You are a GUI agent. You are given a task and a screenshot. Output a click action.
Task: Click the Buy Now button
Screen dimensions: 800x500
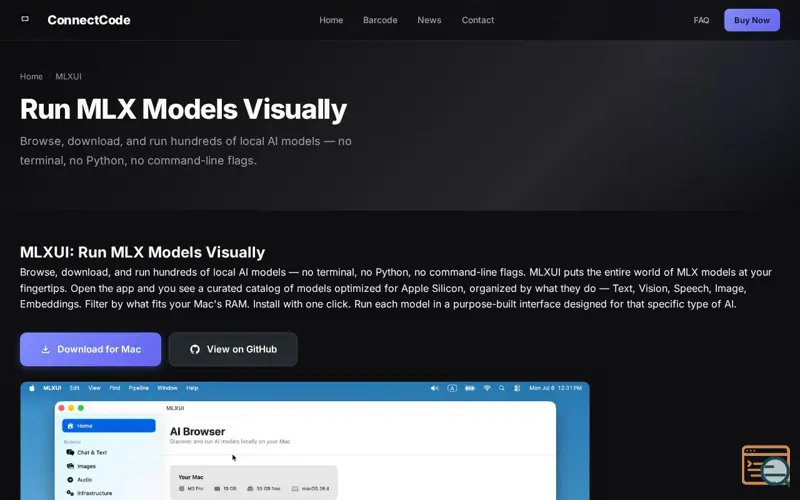[x=752, y=20]
